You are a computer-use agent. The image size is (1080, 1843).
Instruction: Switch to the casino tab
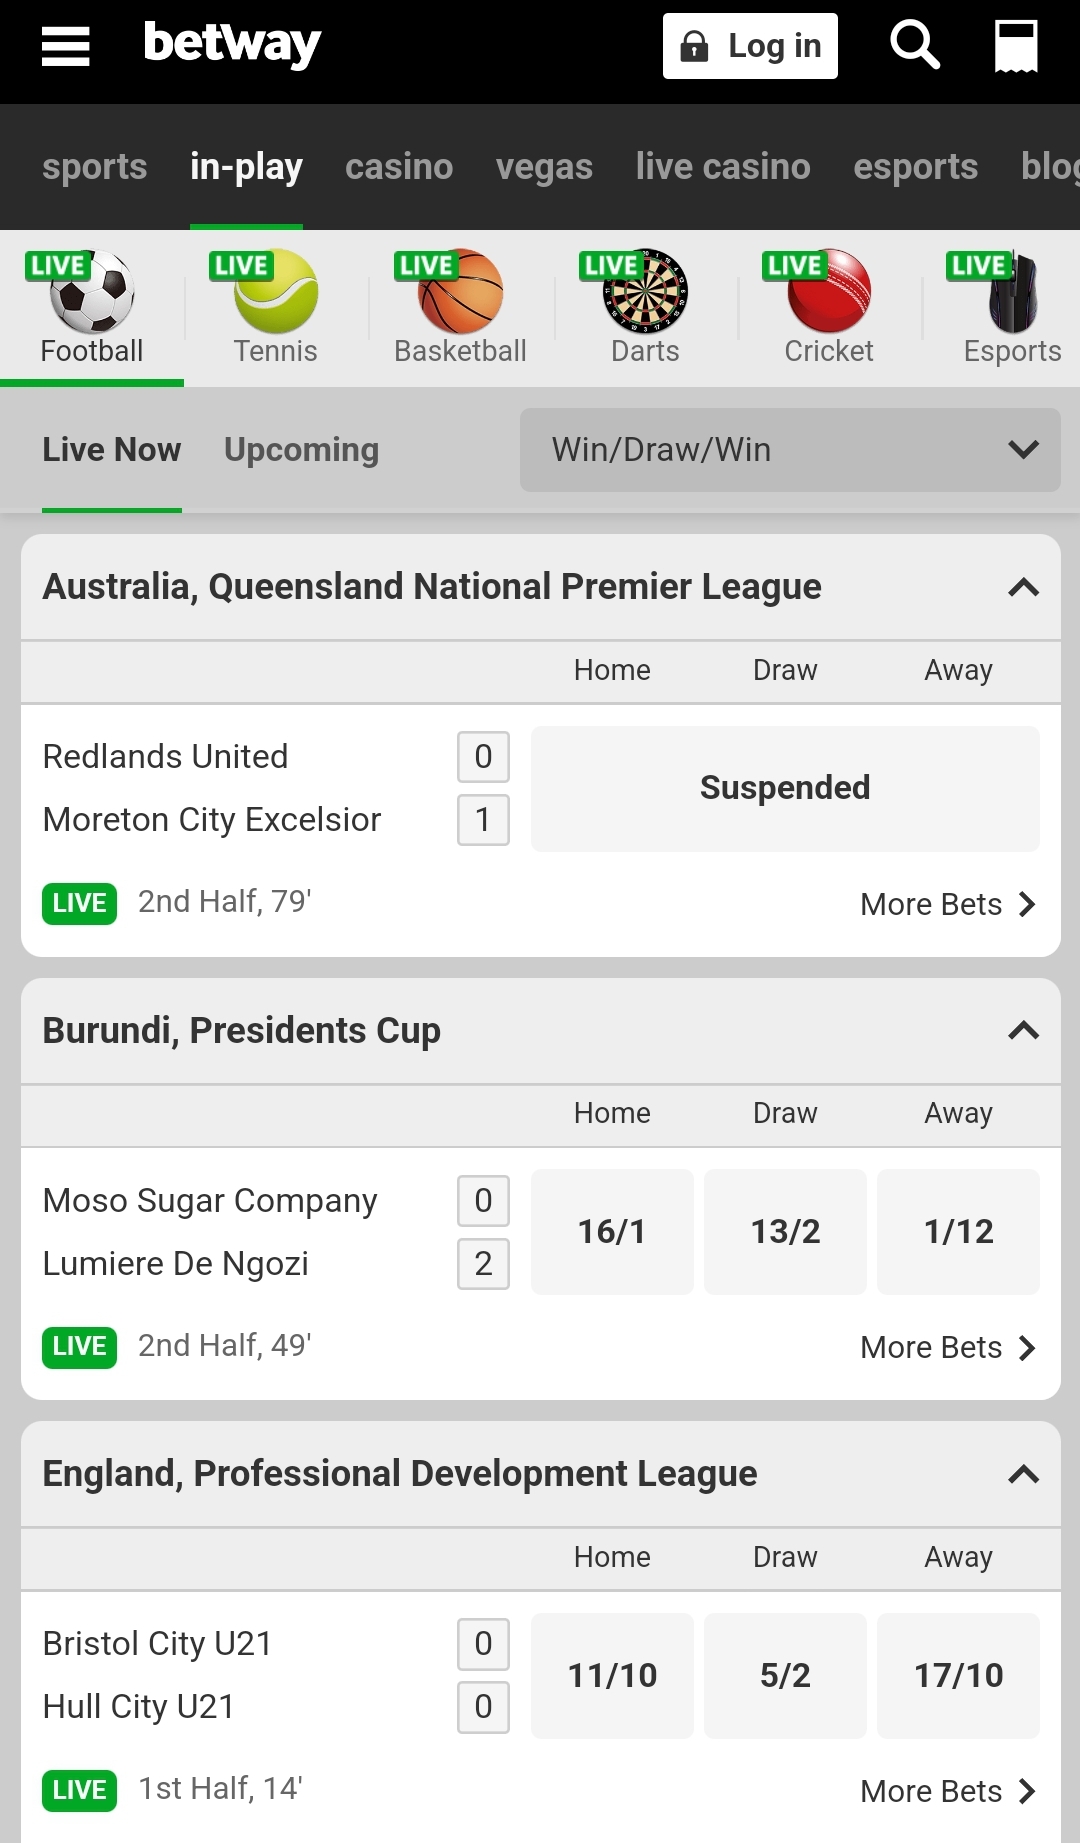point(398,167)
